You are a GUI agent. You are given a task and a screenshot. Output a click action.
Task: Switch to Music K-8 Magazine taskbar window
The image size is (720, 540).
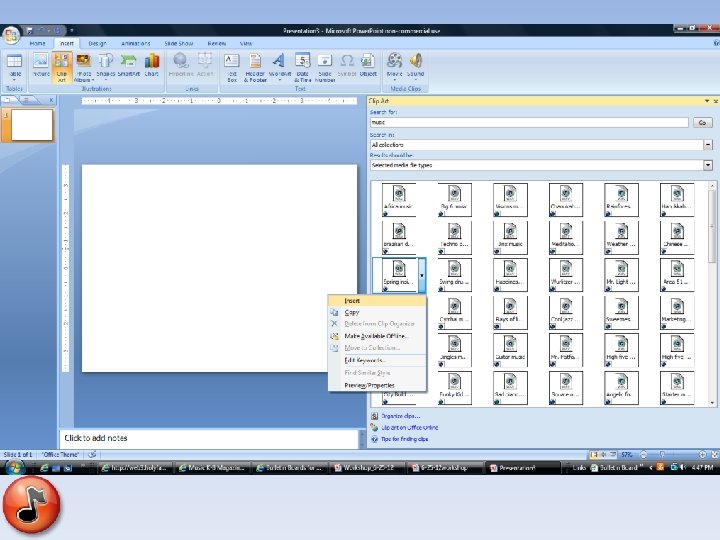point(211,468)
